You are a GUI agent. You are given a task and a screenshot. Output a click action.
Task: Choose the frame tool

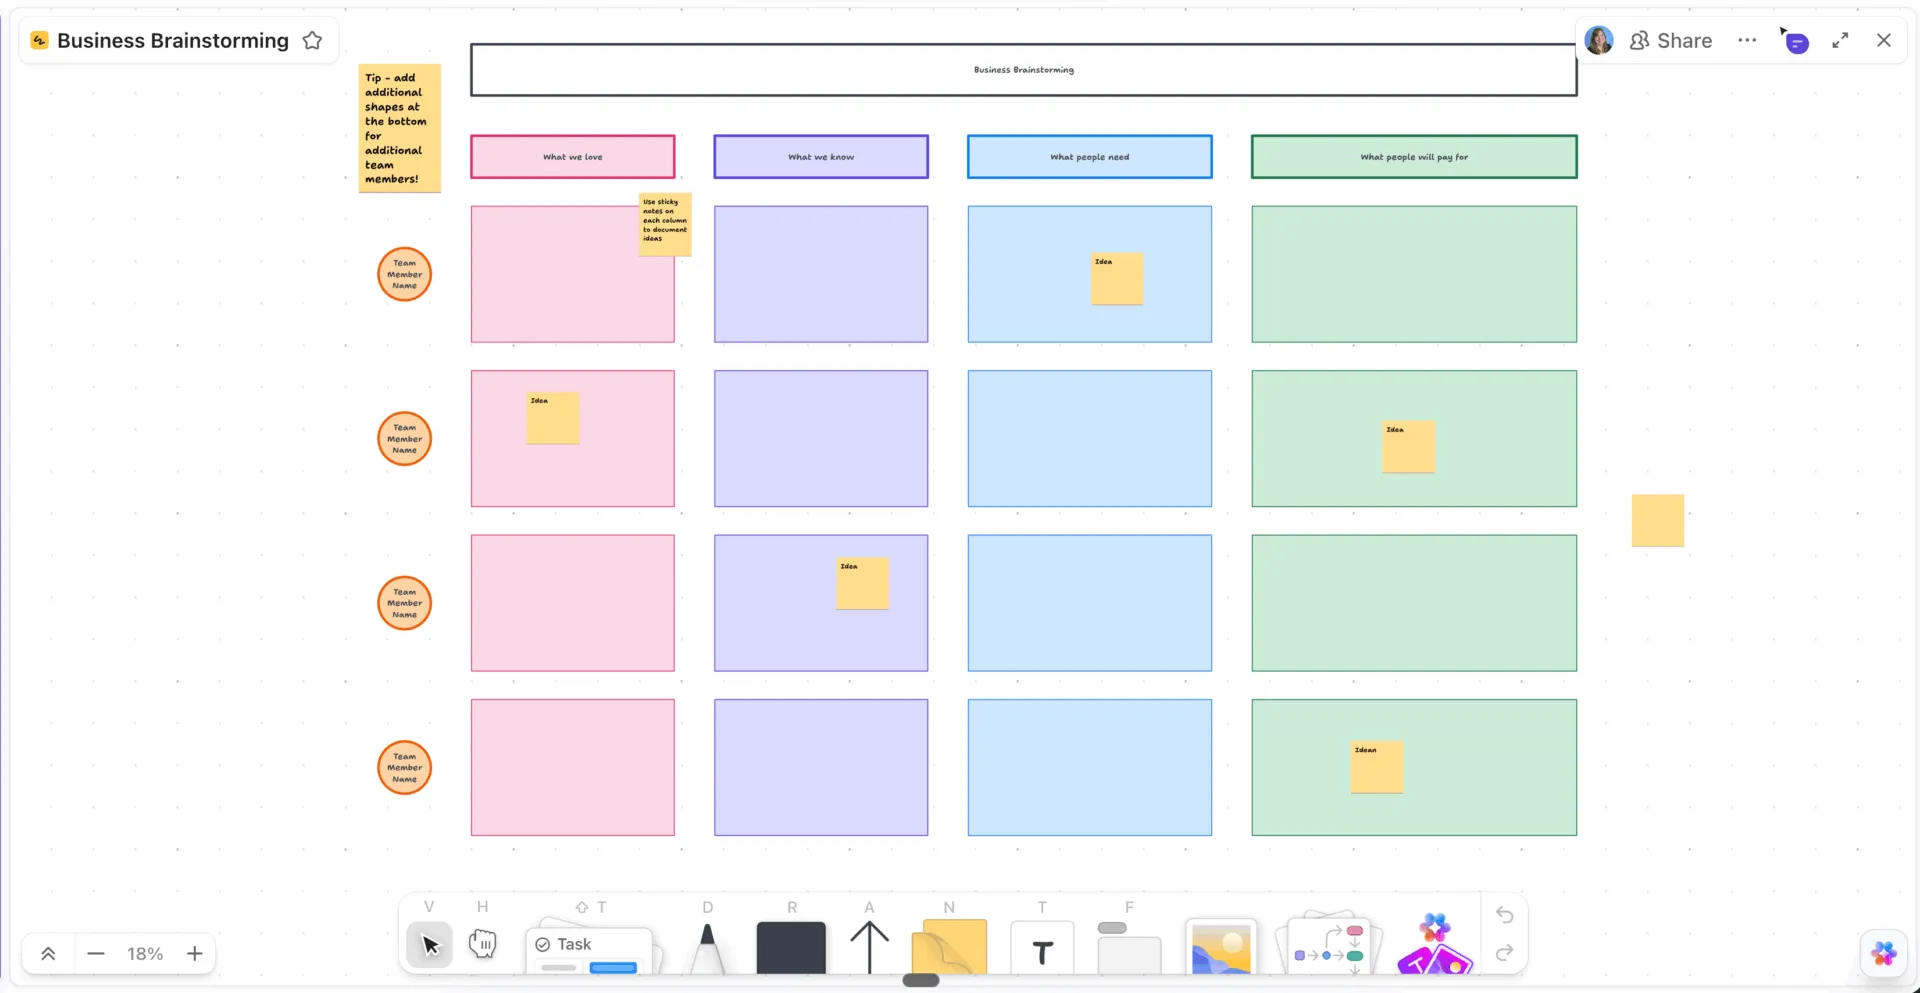pyautogui.click(x=1129, y=947)
